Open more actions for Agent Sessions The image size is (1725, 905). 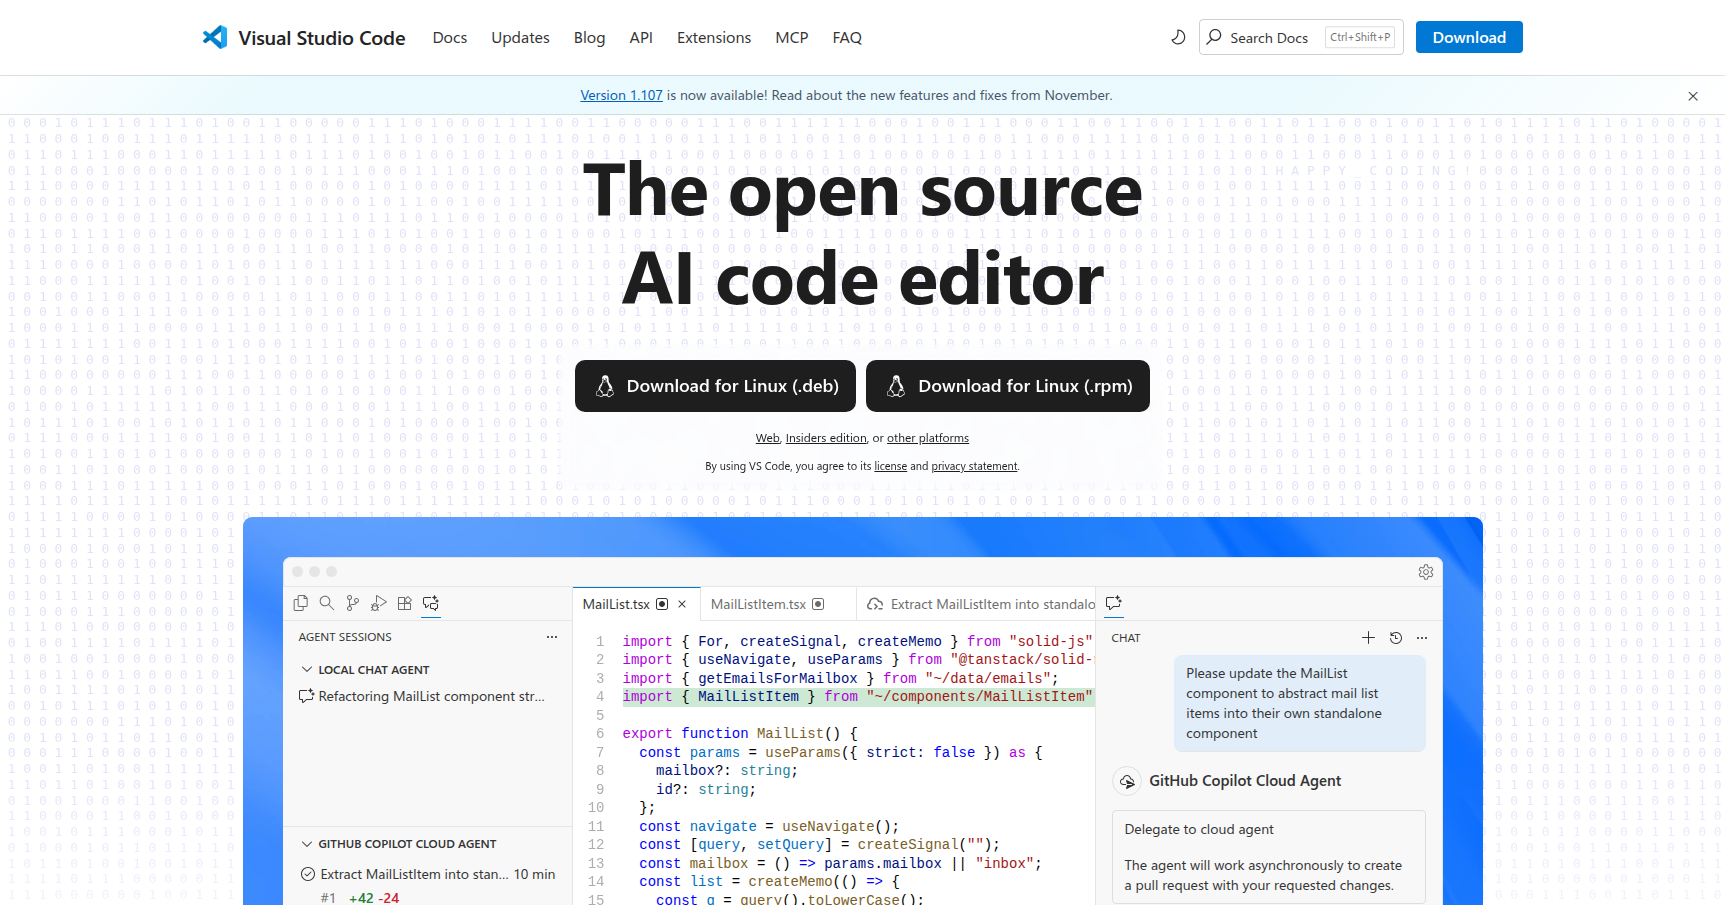click(552, 637)
